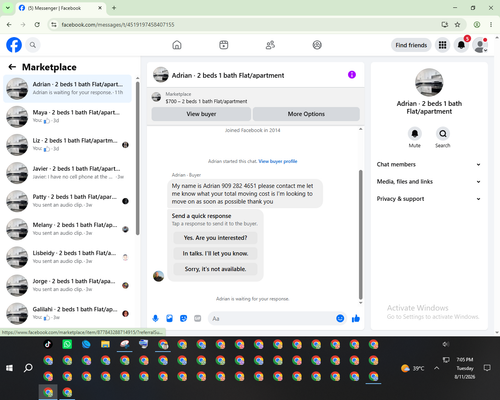The image size is (500, 400).
Task: Open the Melany conversation
Action: pos(67,229)
